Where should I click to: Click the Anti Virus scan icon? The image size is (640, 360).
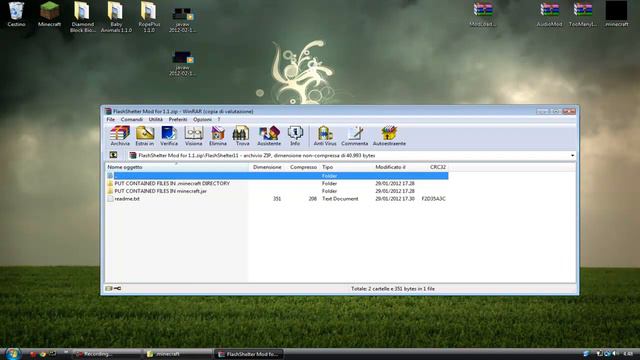[x=325, y=136]
